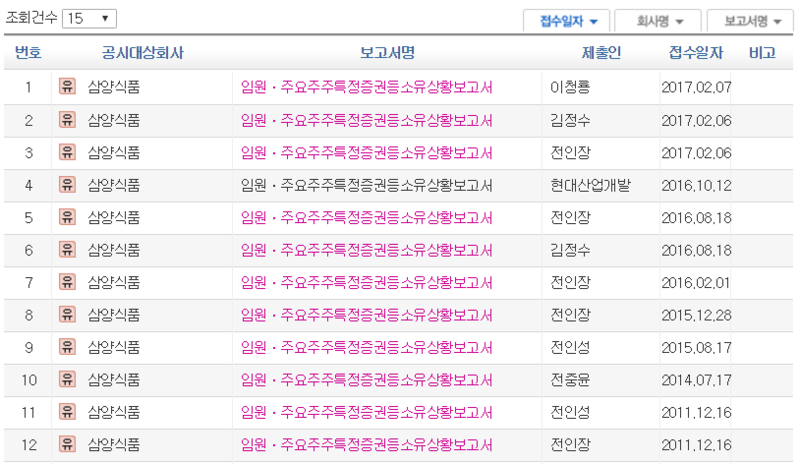Select date 2015.12.28
Image resolution: width=800 pixels, height=464 pixels.
tap(696, 315)
